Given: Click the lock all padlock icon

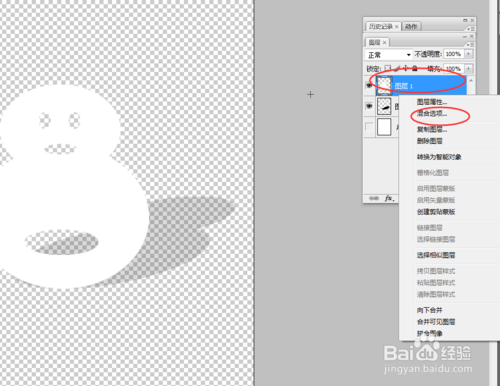Looking at the screenshot, I should pyautogui.click(x=415, y=68).
